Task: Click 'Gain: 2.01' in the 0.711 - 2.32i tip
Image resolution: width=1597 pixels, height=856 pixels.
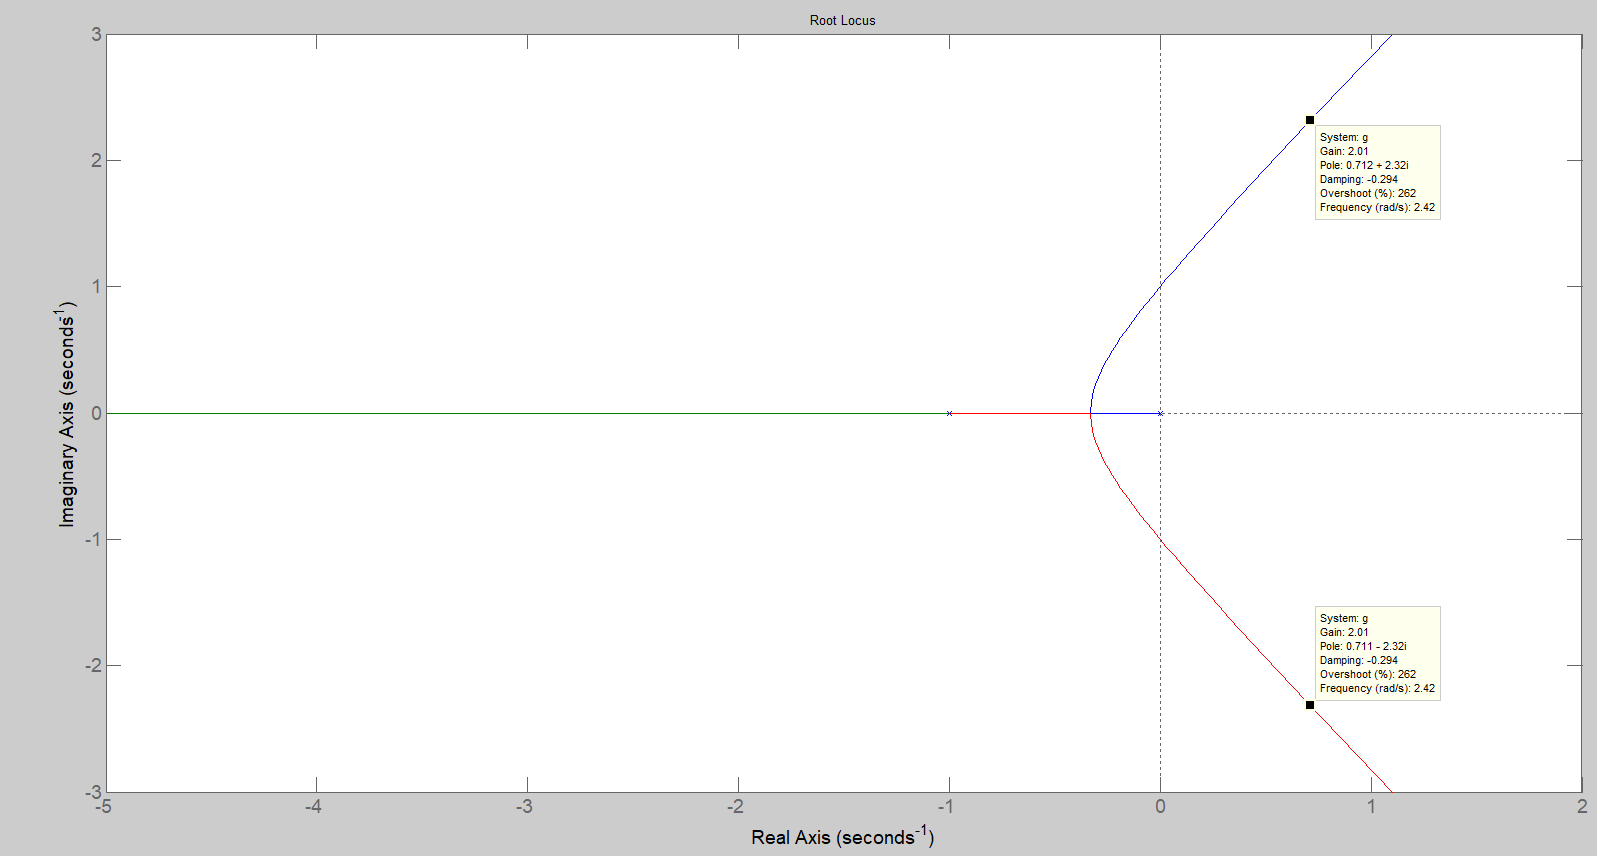Action: click(1344, 632)
